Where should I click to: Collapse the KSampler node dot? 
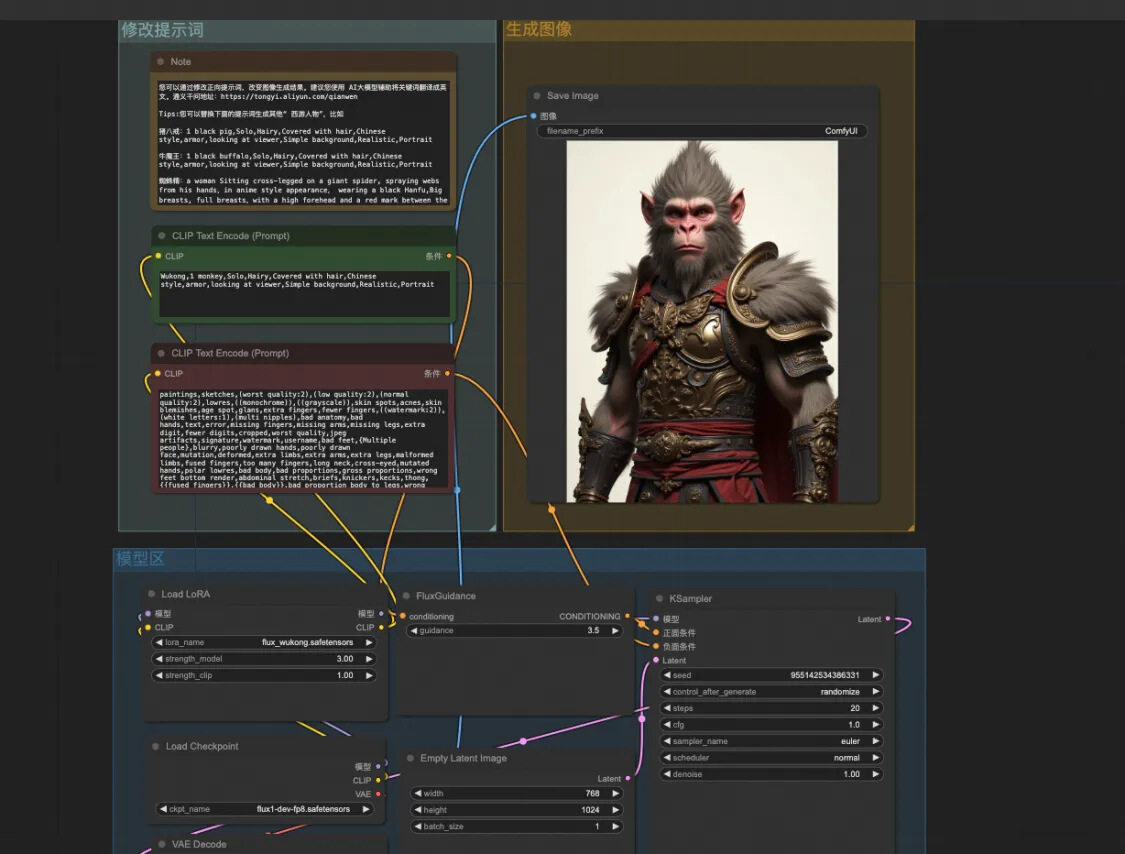point(659,599)
